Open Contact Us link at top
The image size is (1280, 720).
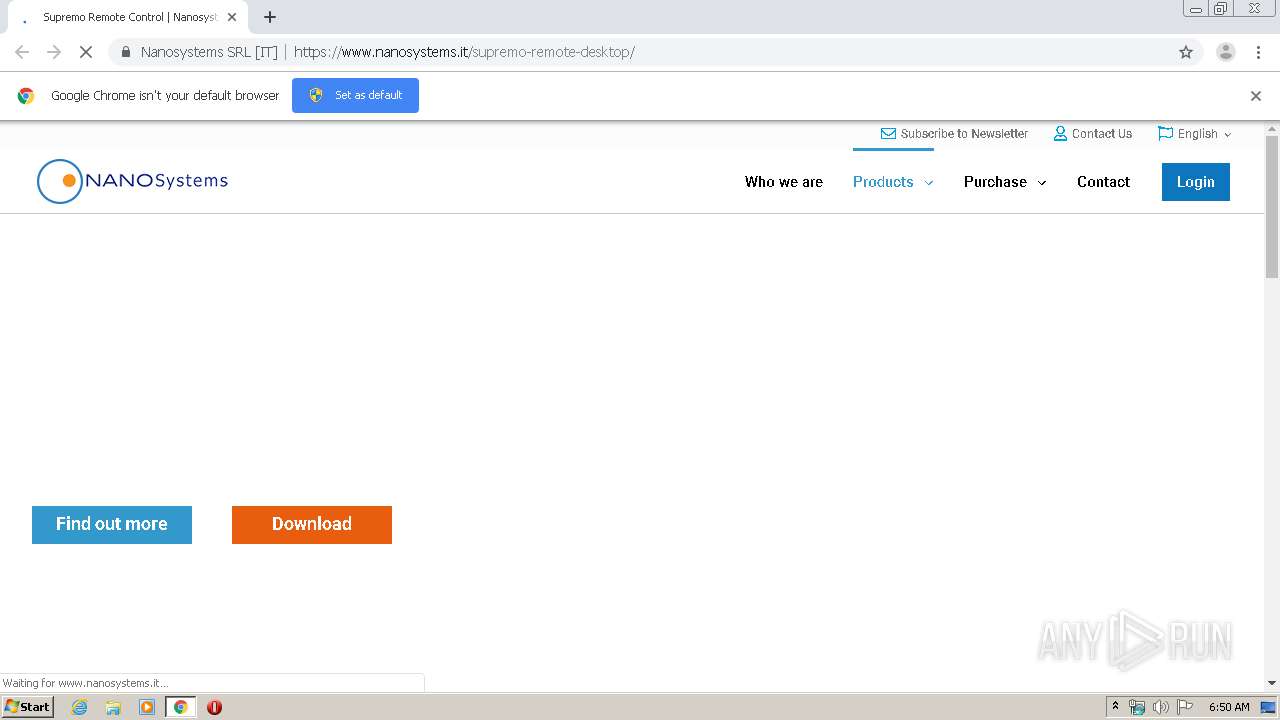(1093, 133)
